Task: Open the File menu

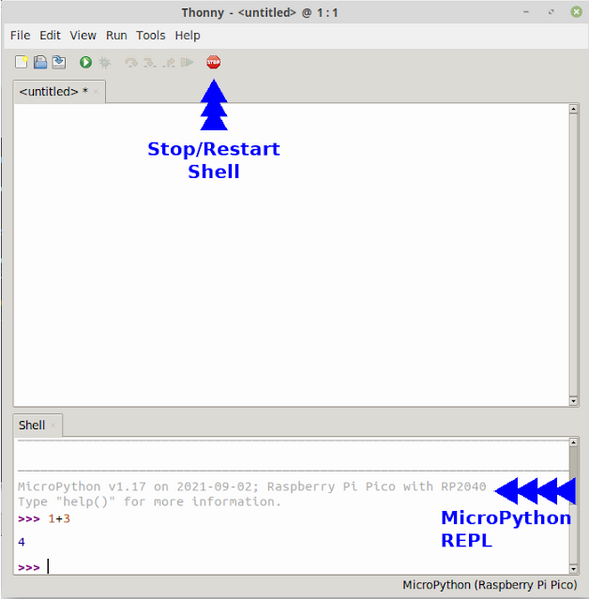Action: [x=20, y=36]
